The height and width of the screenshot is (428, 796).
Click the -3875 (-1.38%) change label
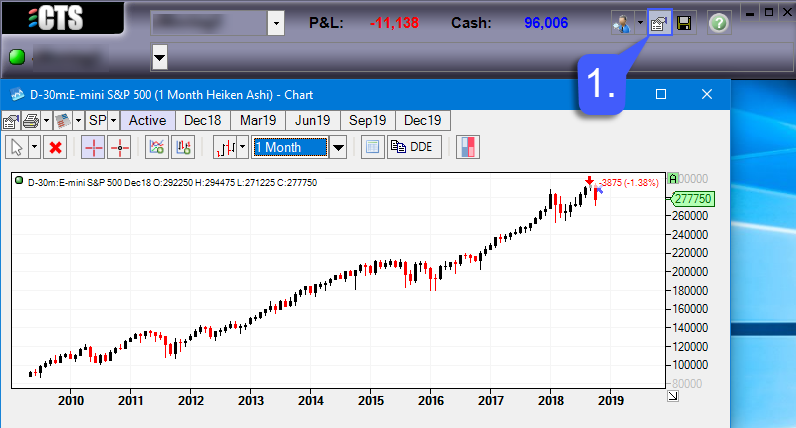629,183
